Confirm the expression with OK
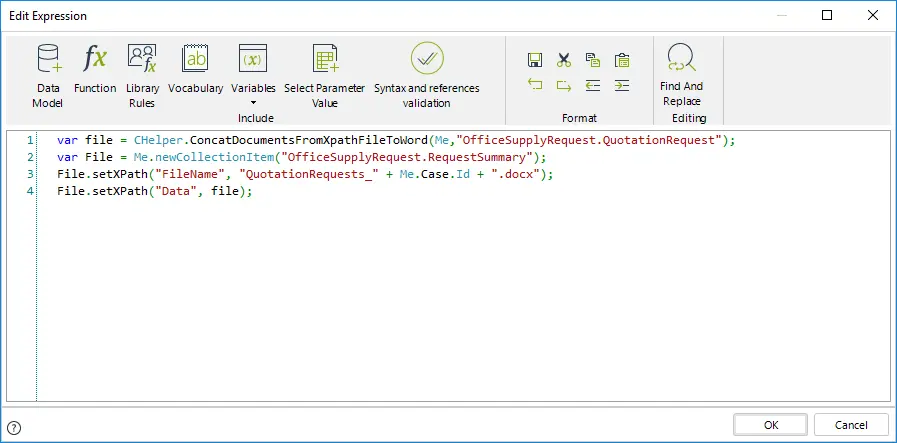897x443 pixels. point(771,425)
